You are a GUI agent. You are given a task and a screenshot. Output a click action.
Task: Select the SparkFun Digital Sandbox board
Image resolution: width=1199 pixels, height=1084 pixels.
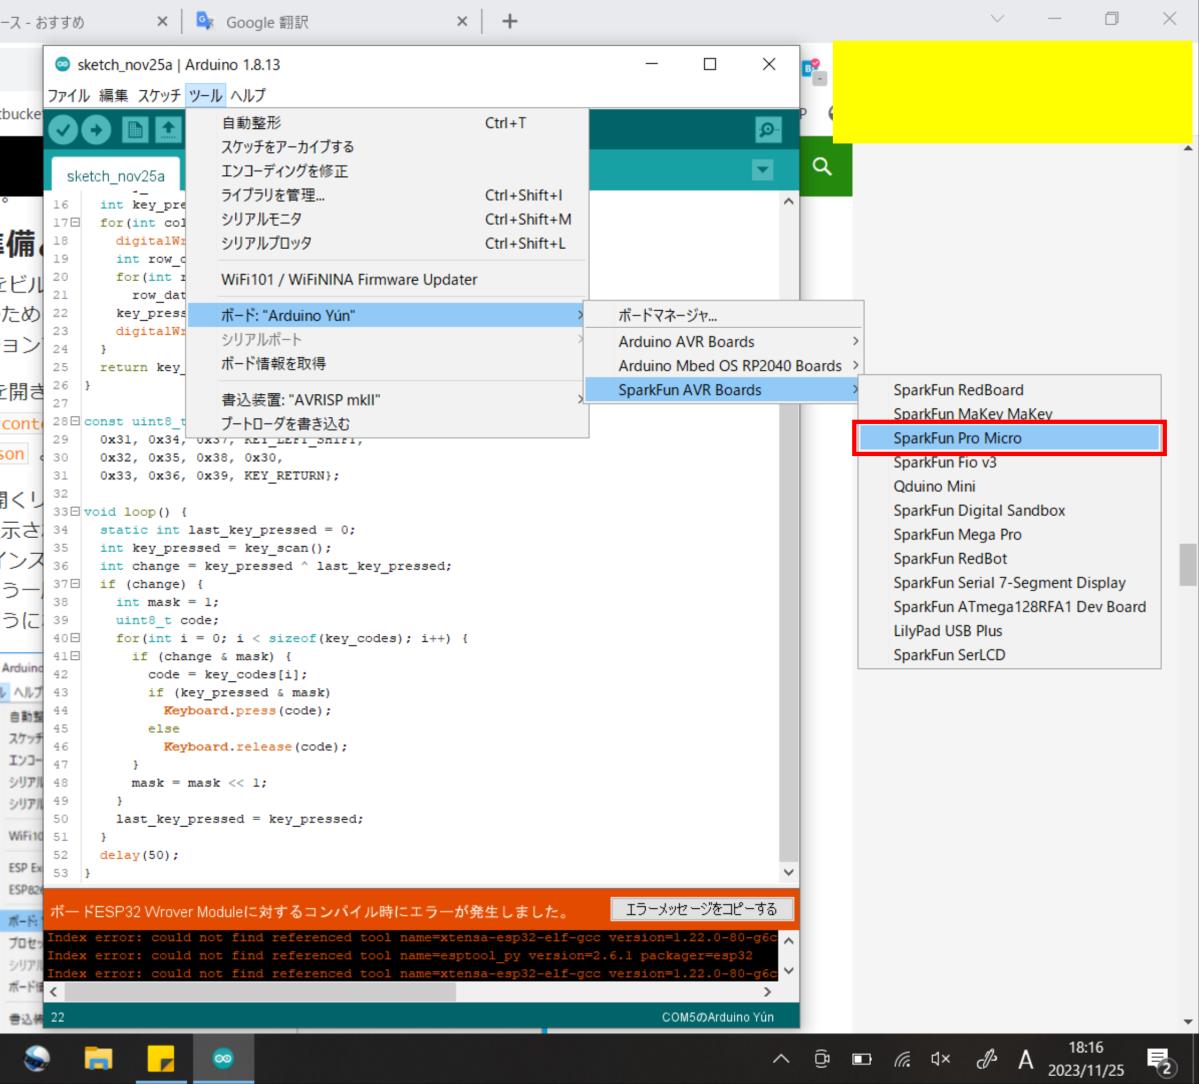pyautogui.click(x=1009, y=511)
